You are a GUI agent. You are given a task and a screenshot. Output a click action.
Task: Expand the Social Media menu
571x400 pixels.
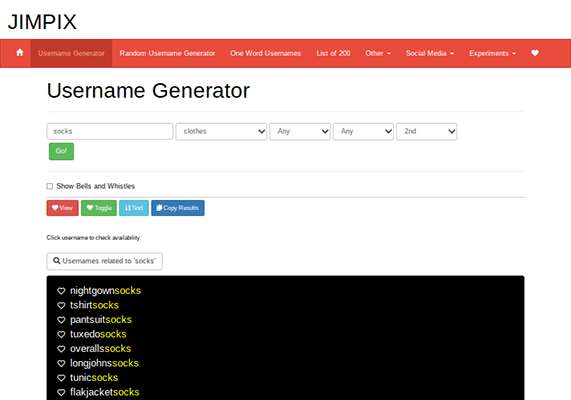[430, 53]
